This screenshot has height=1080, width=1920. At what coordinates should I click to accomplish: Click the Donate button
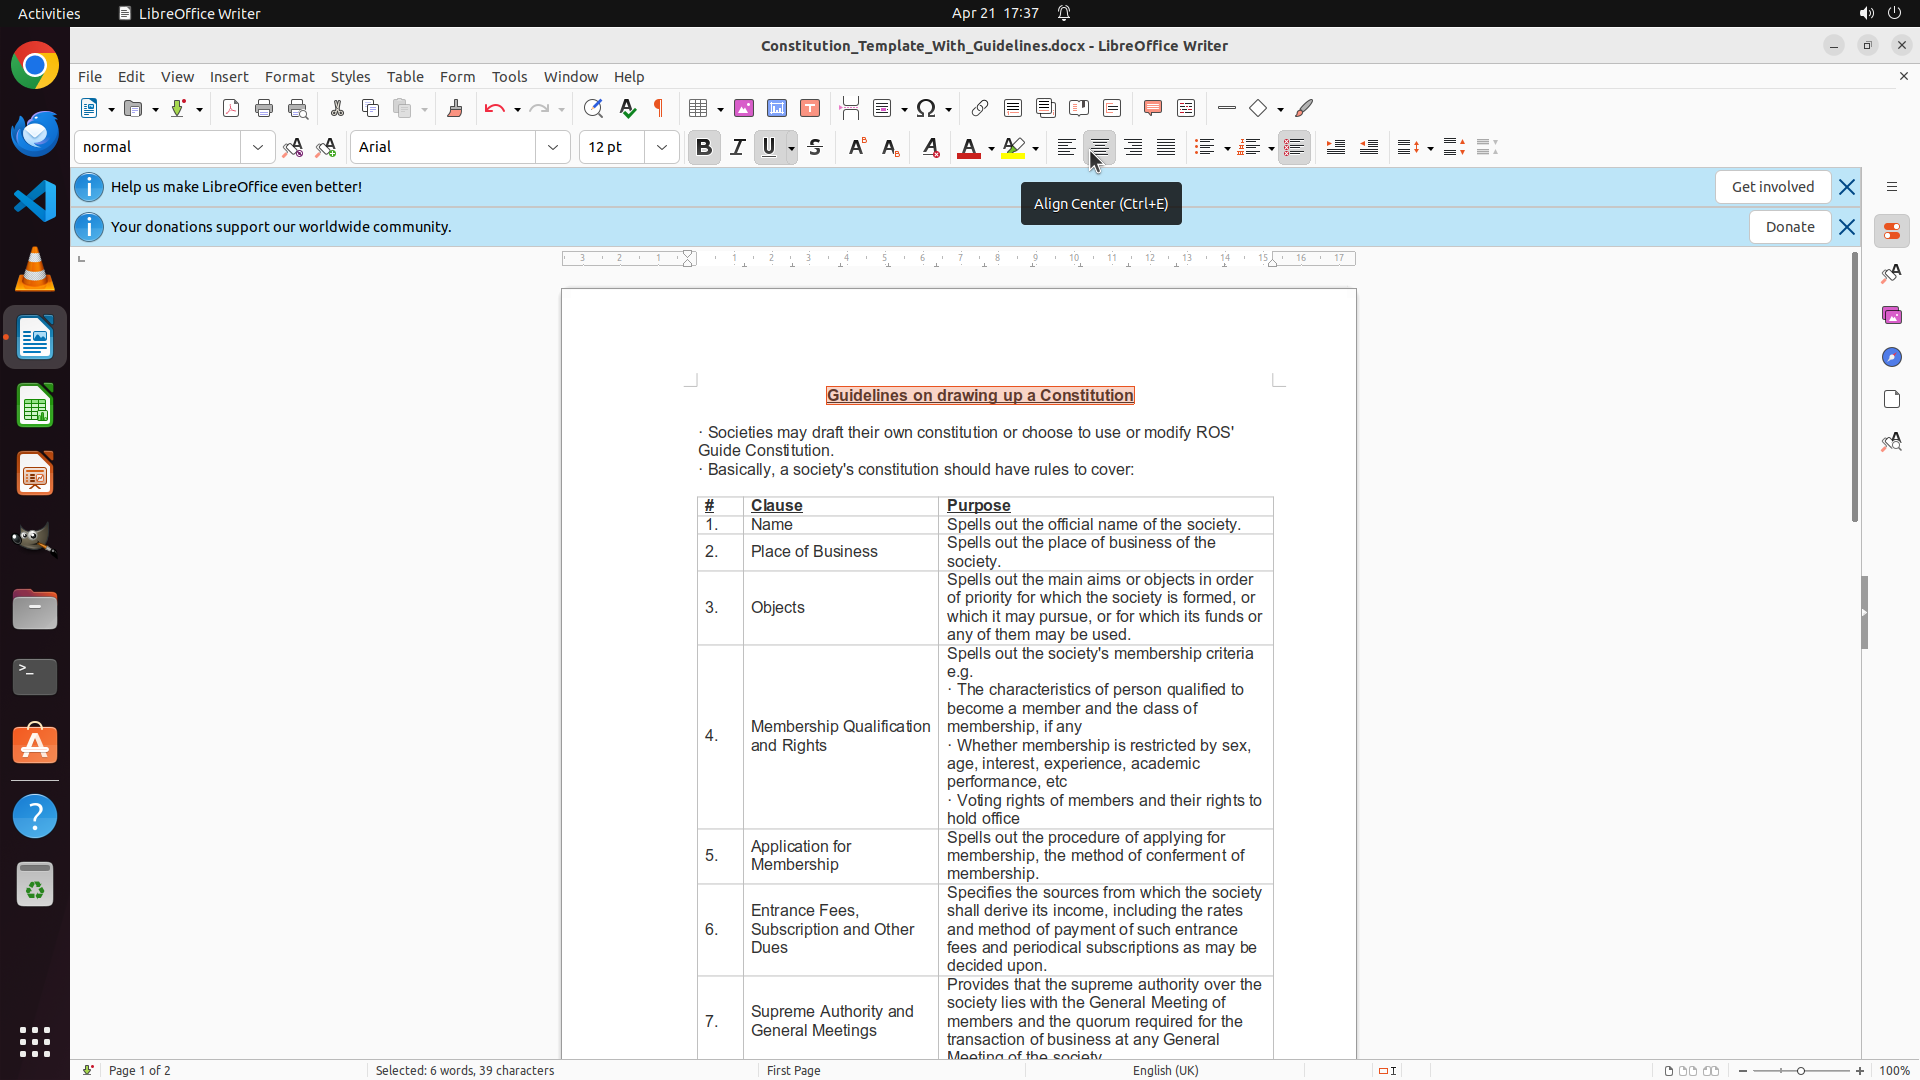[1789, 227]
